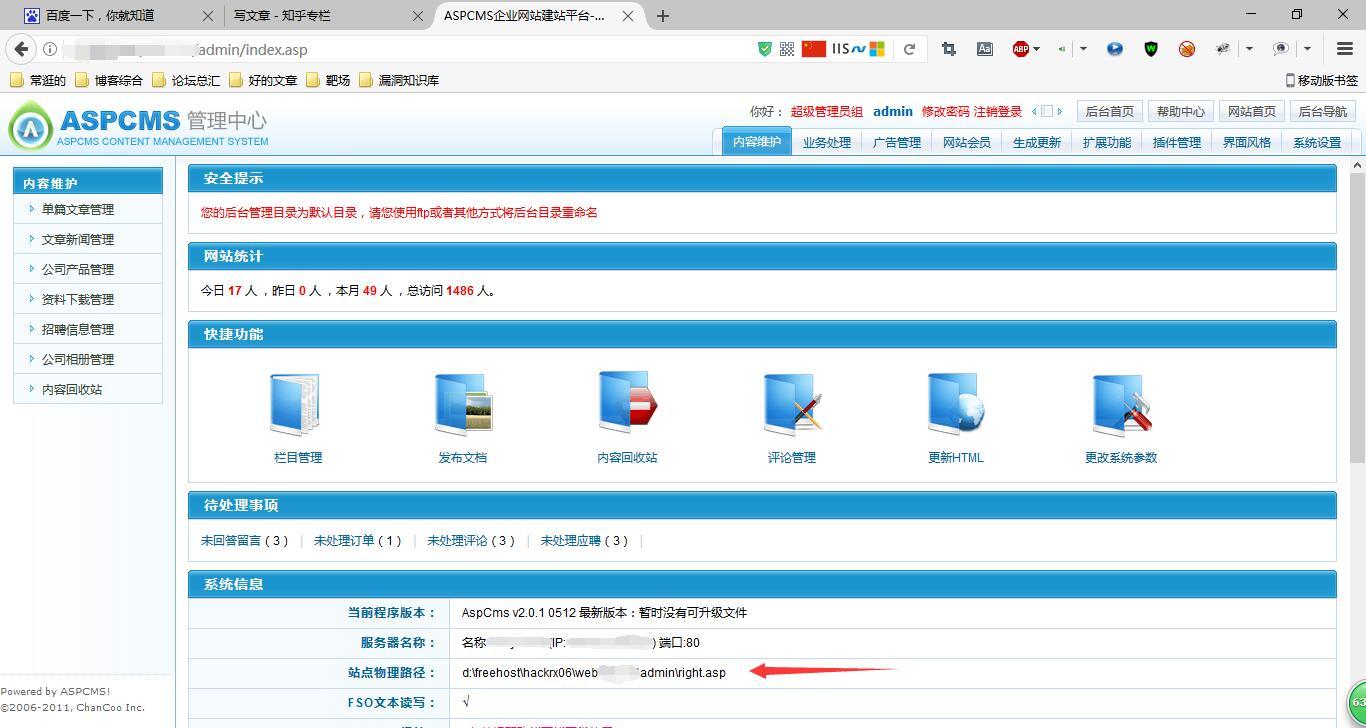The width and height of the screenshot is (1366, 728).
Task: Open the 界面风格 main tab
Action: click(1247, 142)
